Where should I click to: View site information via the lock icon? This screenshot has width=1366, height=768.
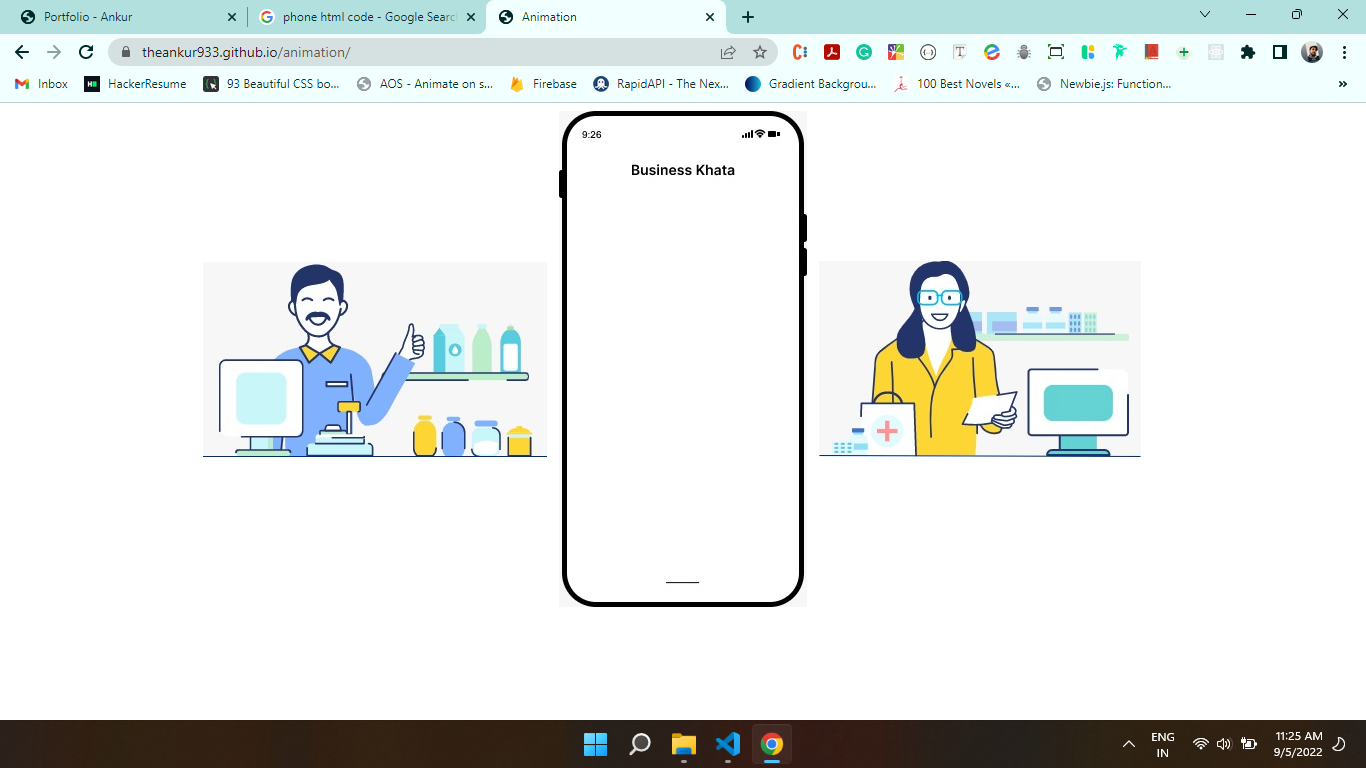pyautogui.click(x=126, y=52)
